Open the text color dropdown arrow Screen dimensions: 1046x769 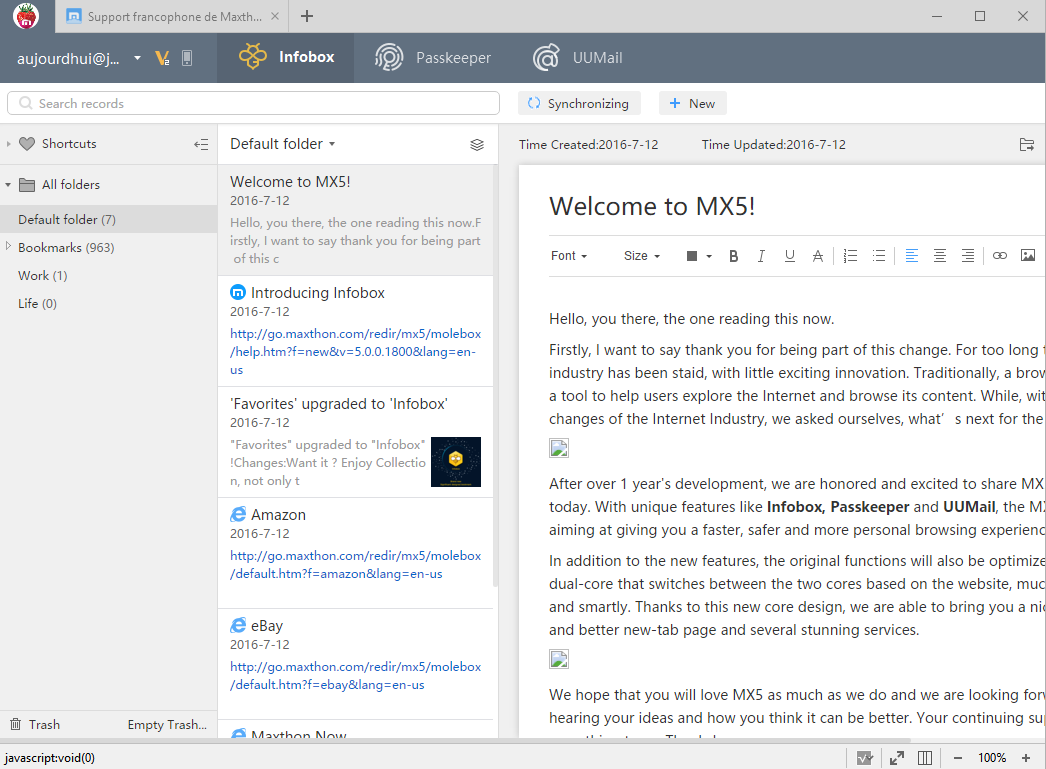click(709, 256)
